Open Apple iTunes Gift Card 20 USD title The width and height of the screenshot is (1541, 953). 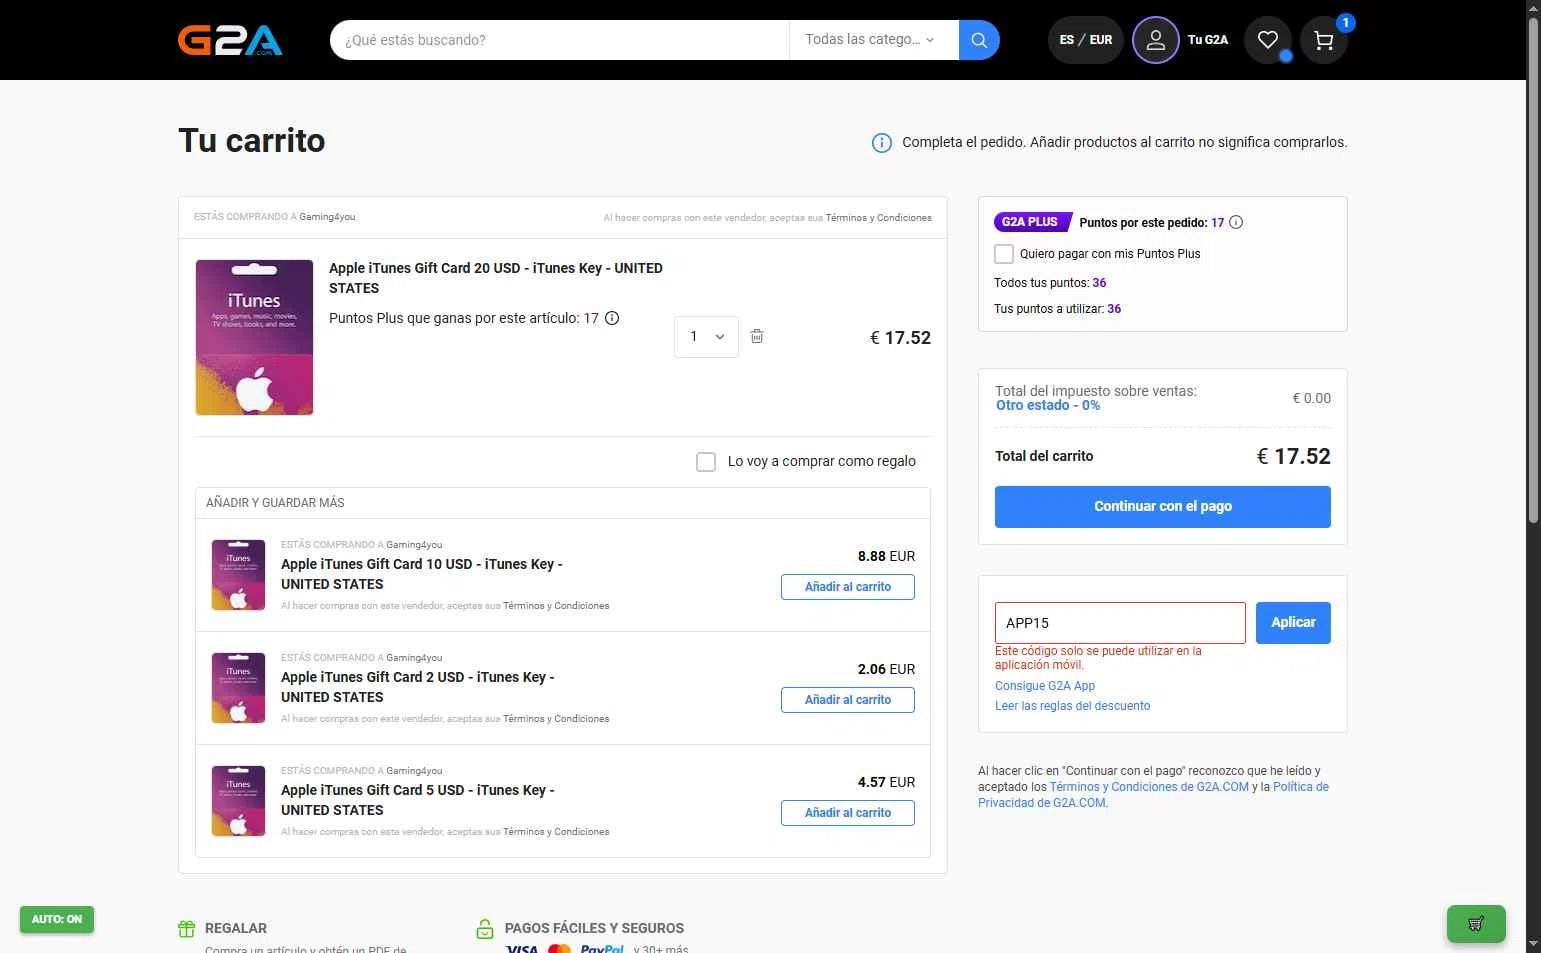point(496,278)
